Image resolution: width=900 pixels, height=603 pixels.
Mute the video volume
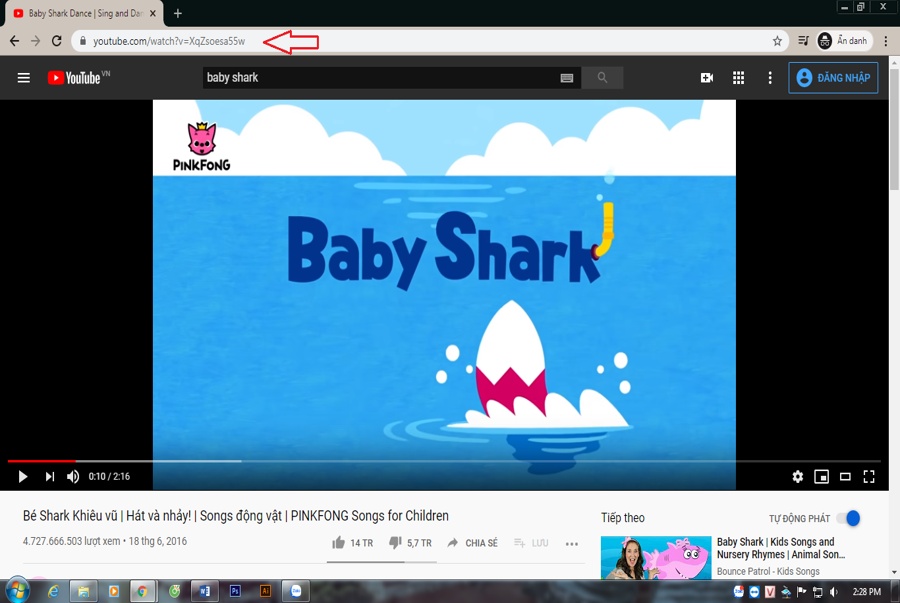coord(73,477)
